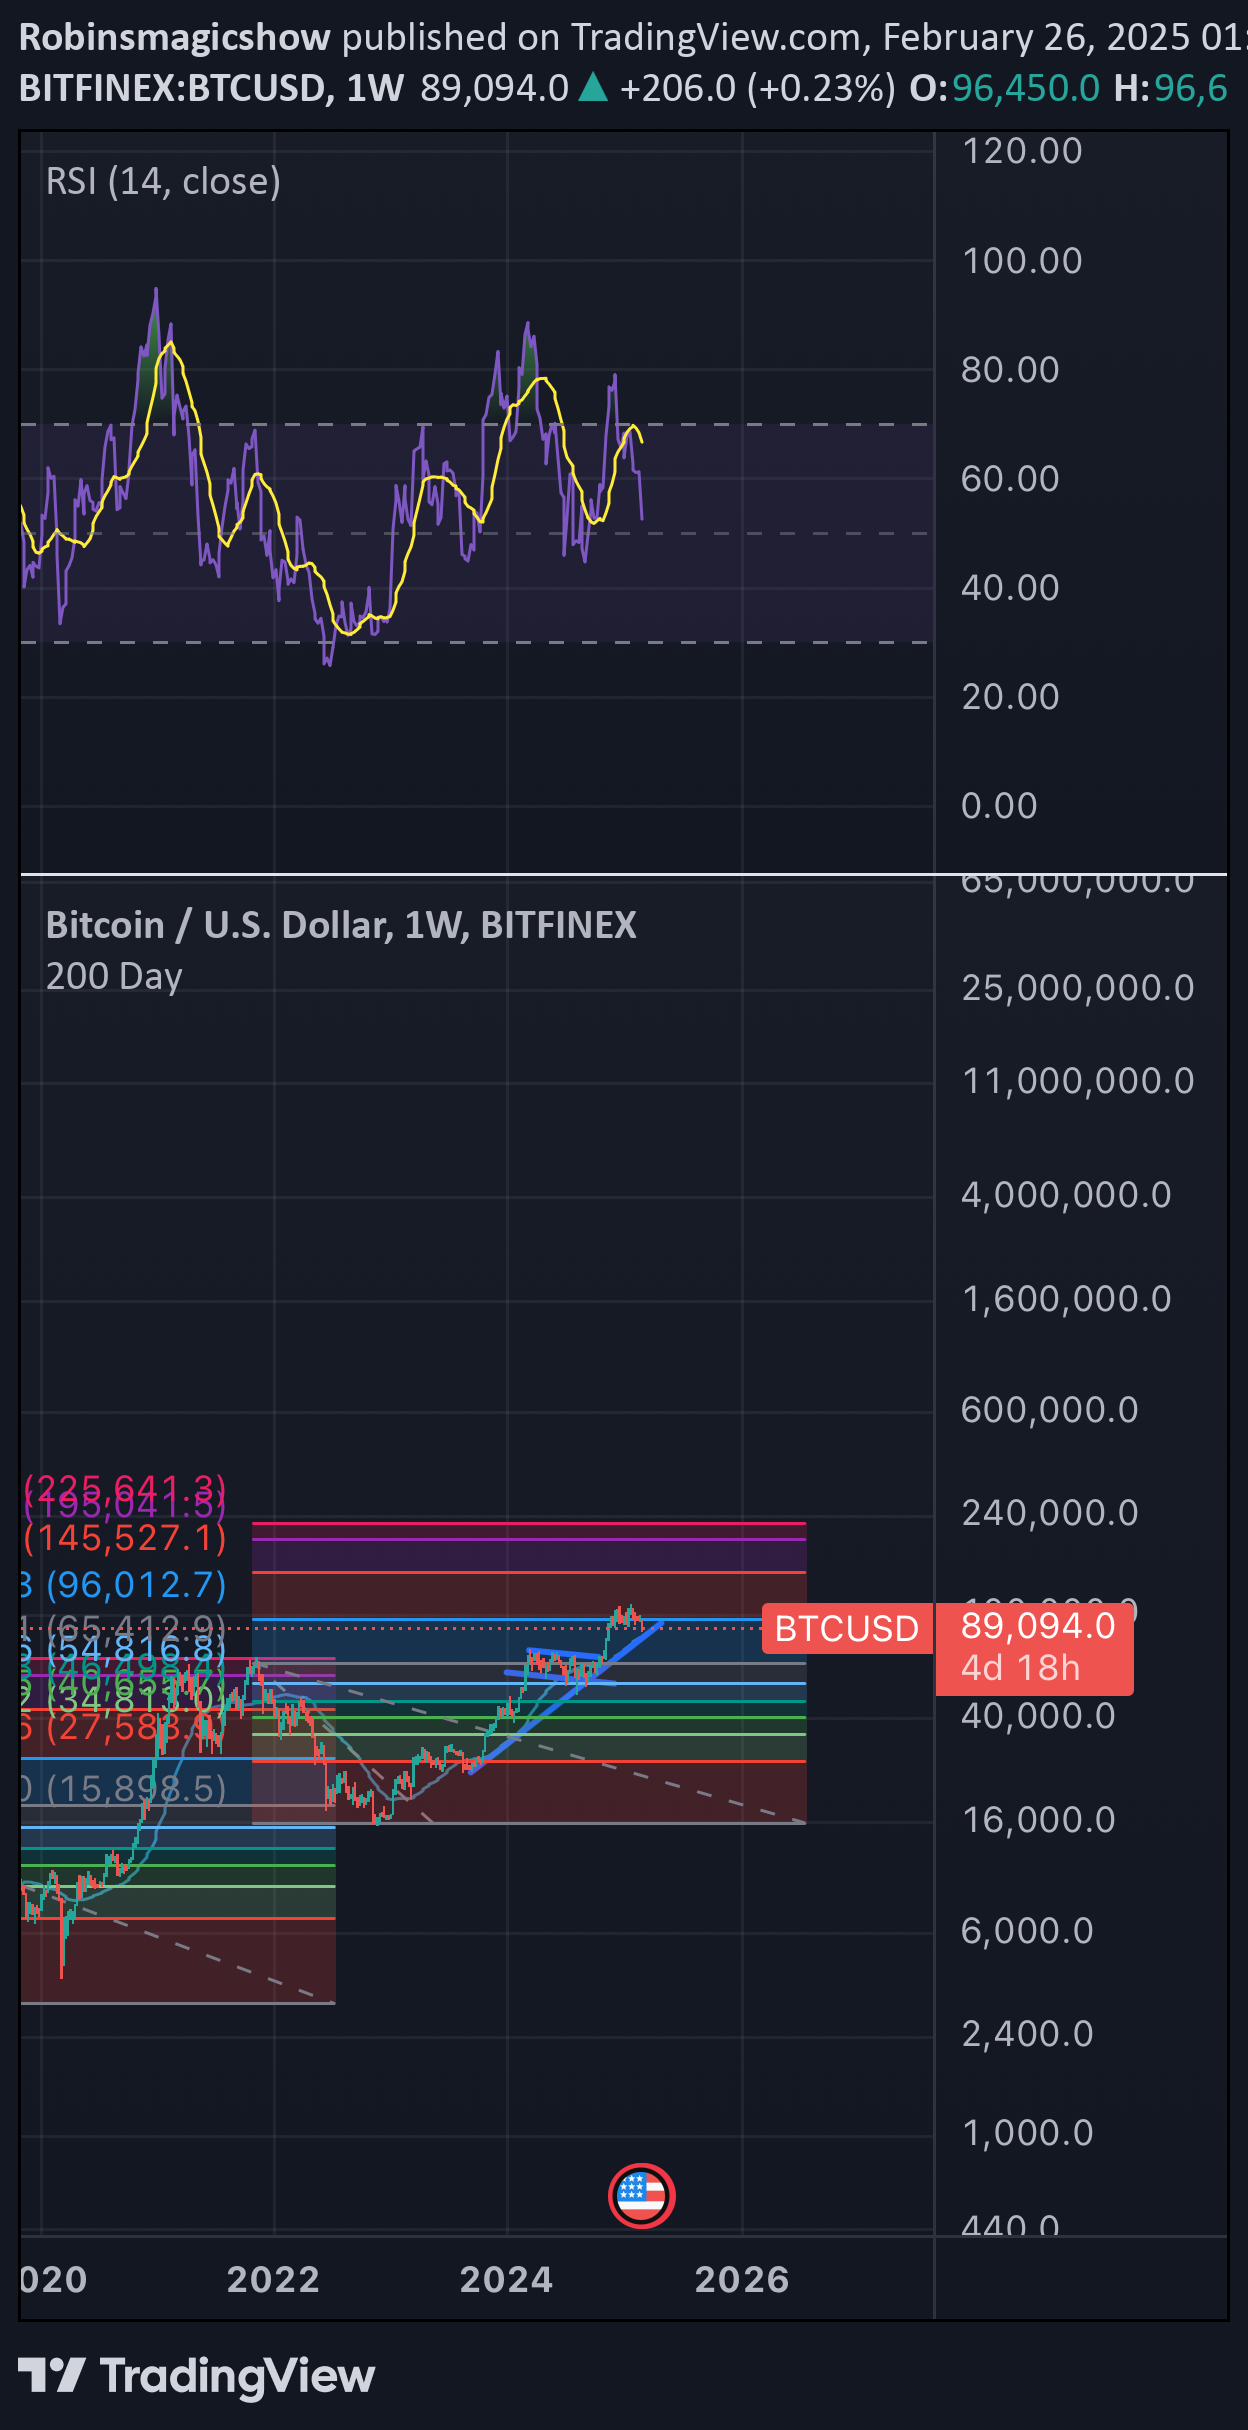This screenshot has height=2430, width=1248.
Task: Click the white divider between RSI and price panes
Action: pyautogui.click(x=623, y=875)
